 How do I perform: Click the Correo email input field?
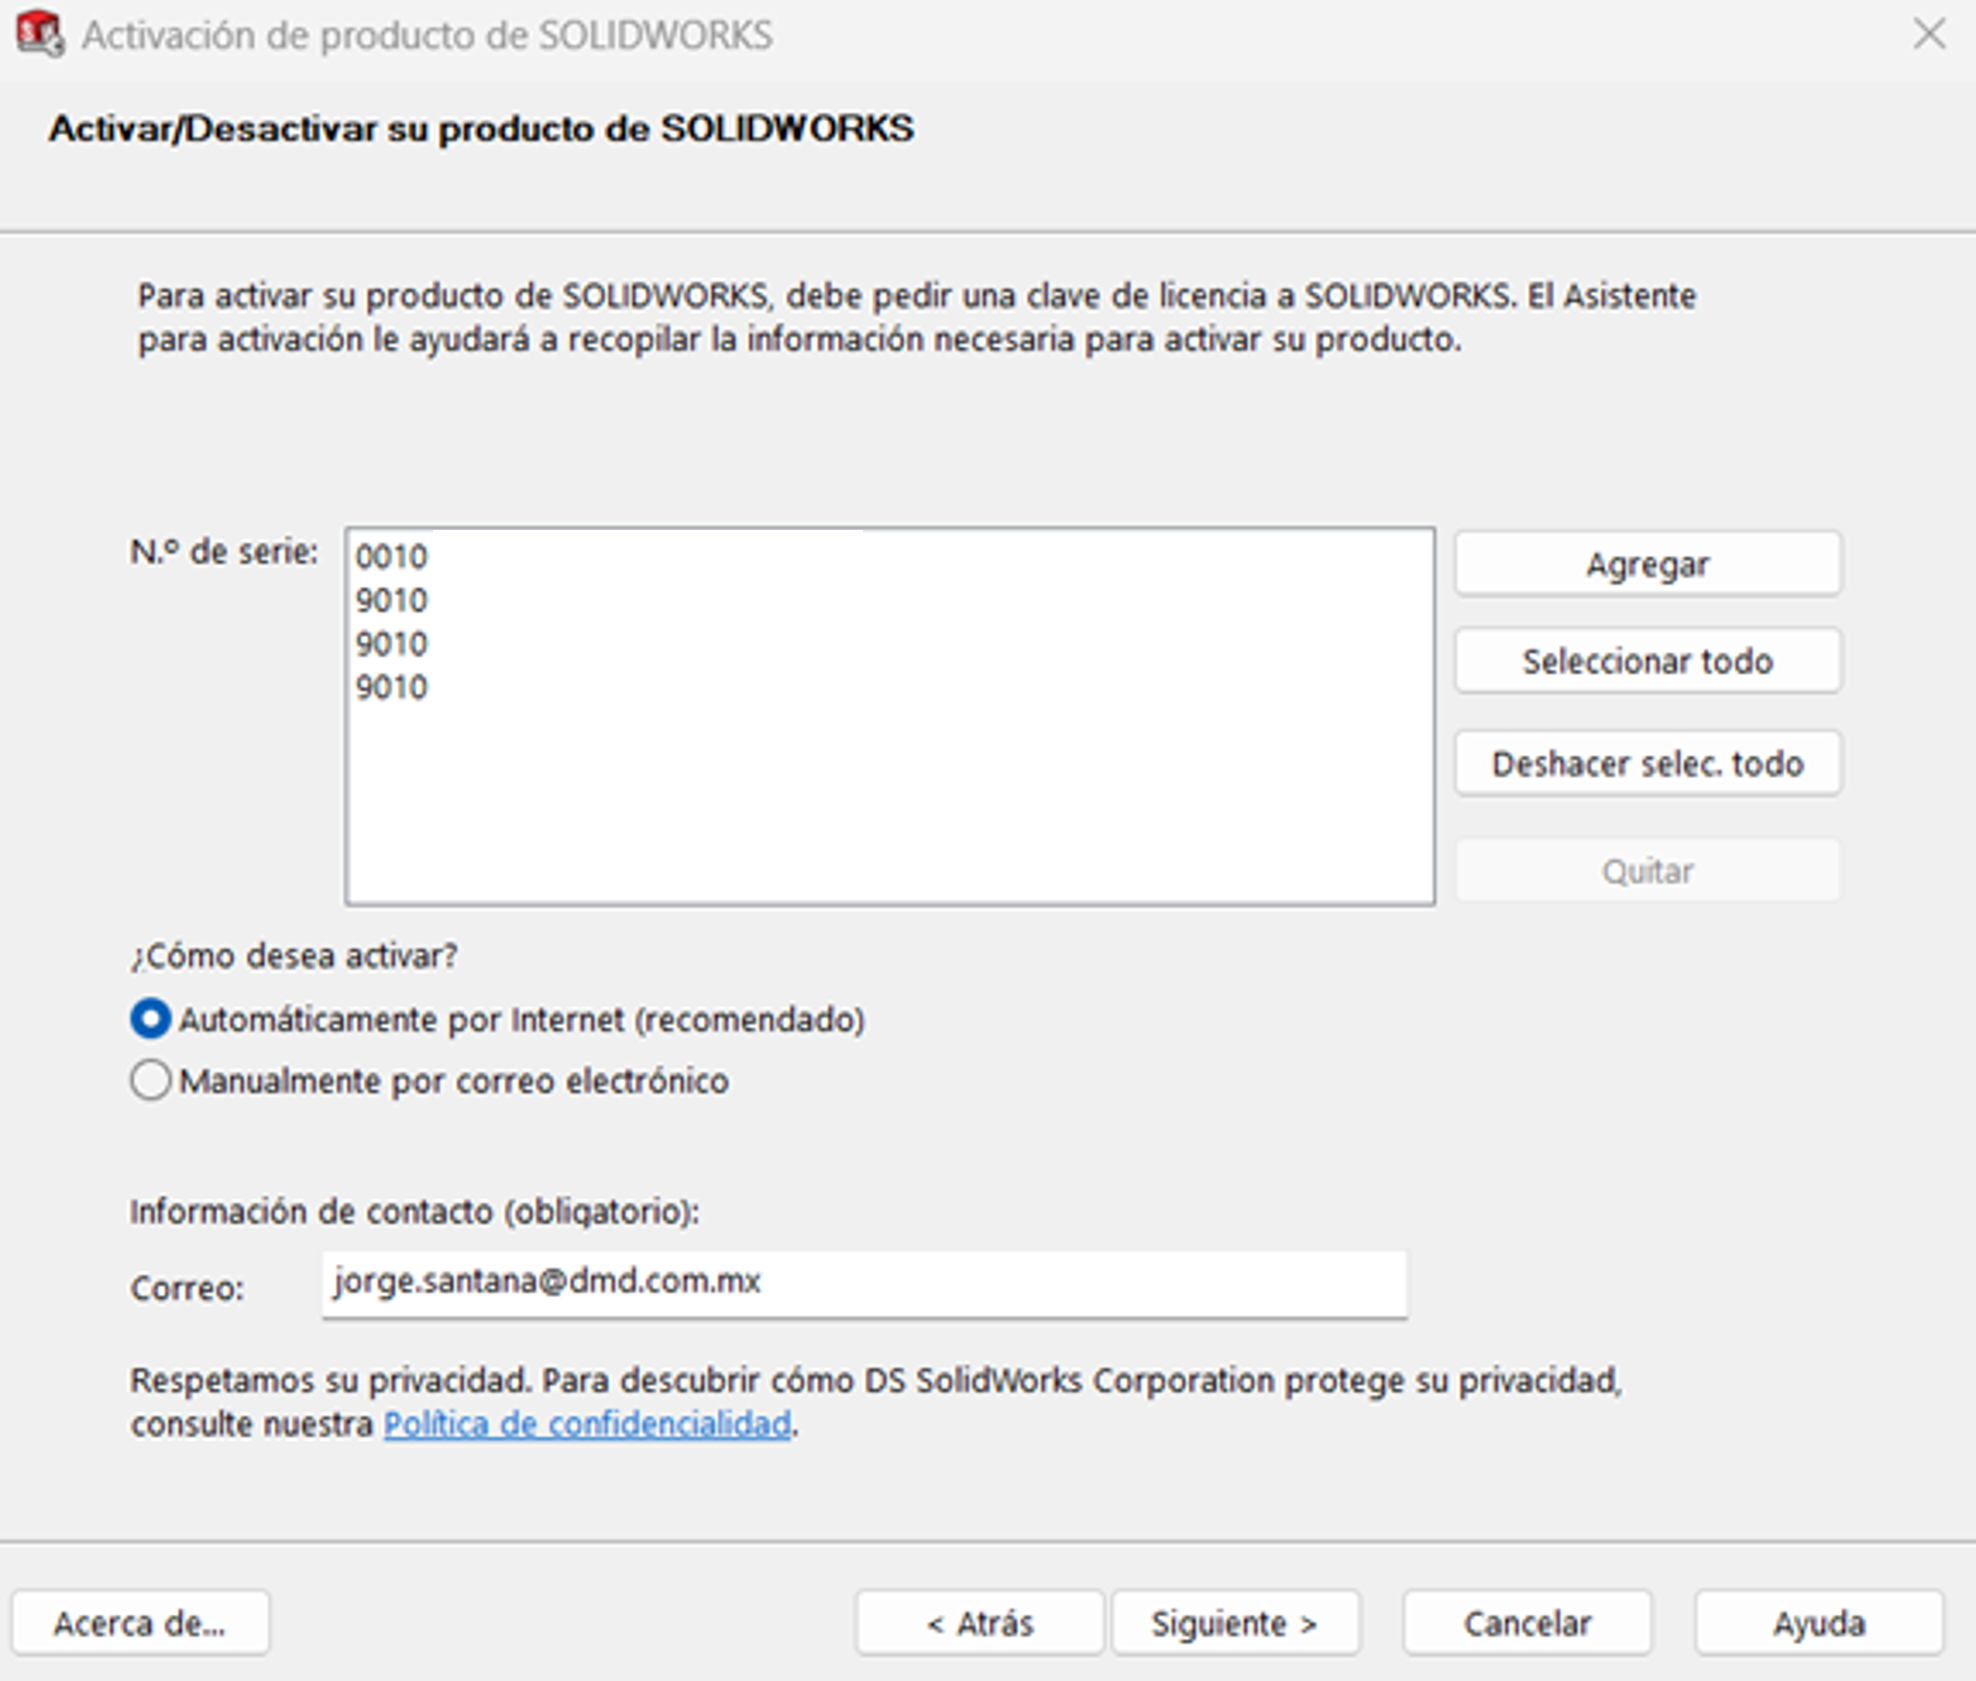click(x=864, y=1284)
